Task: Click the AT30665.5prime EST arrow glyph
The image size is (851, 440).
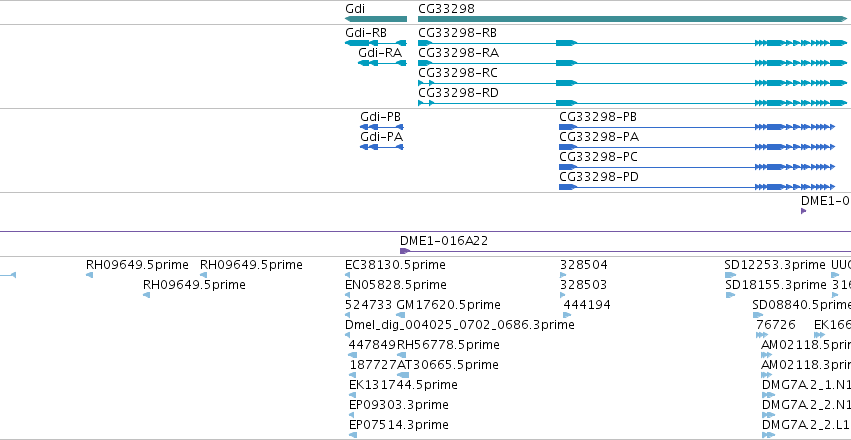Action: (x=403, y=375)
